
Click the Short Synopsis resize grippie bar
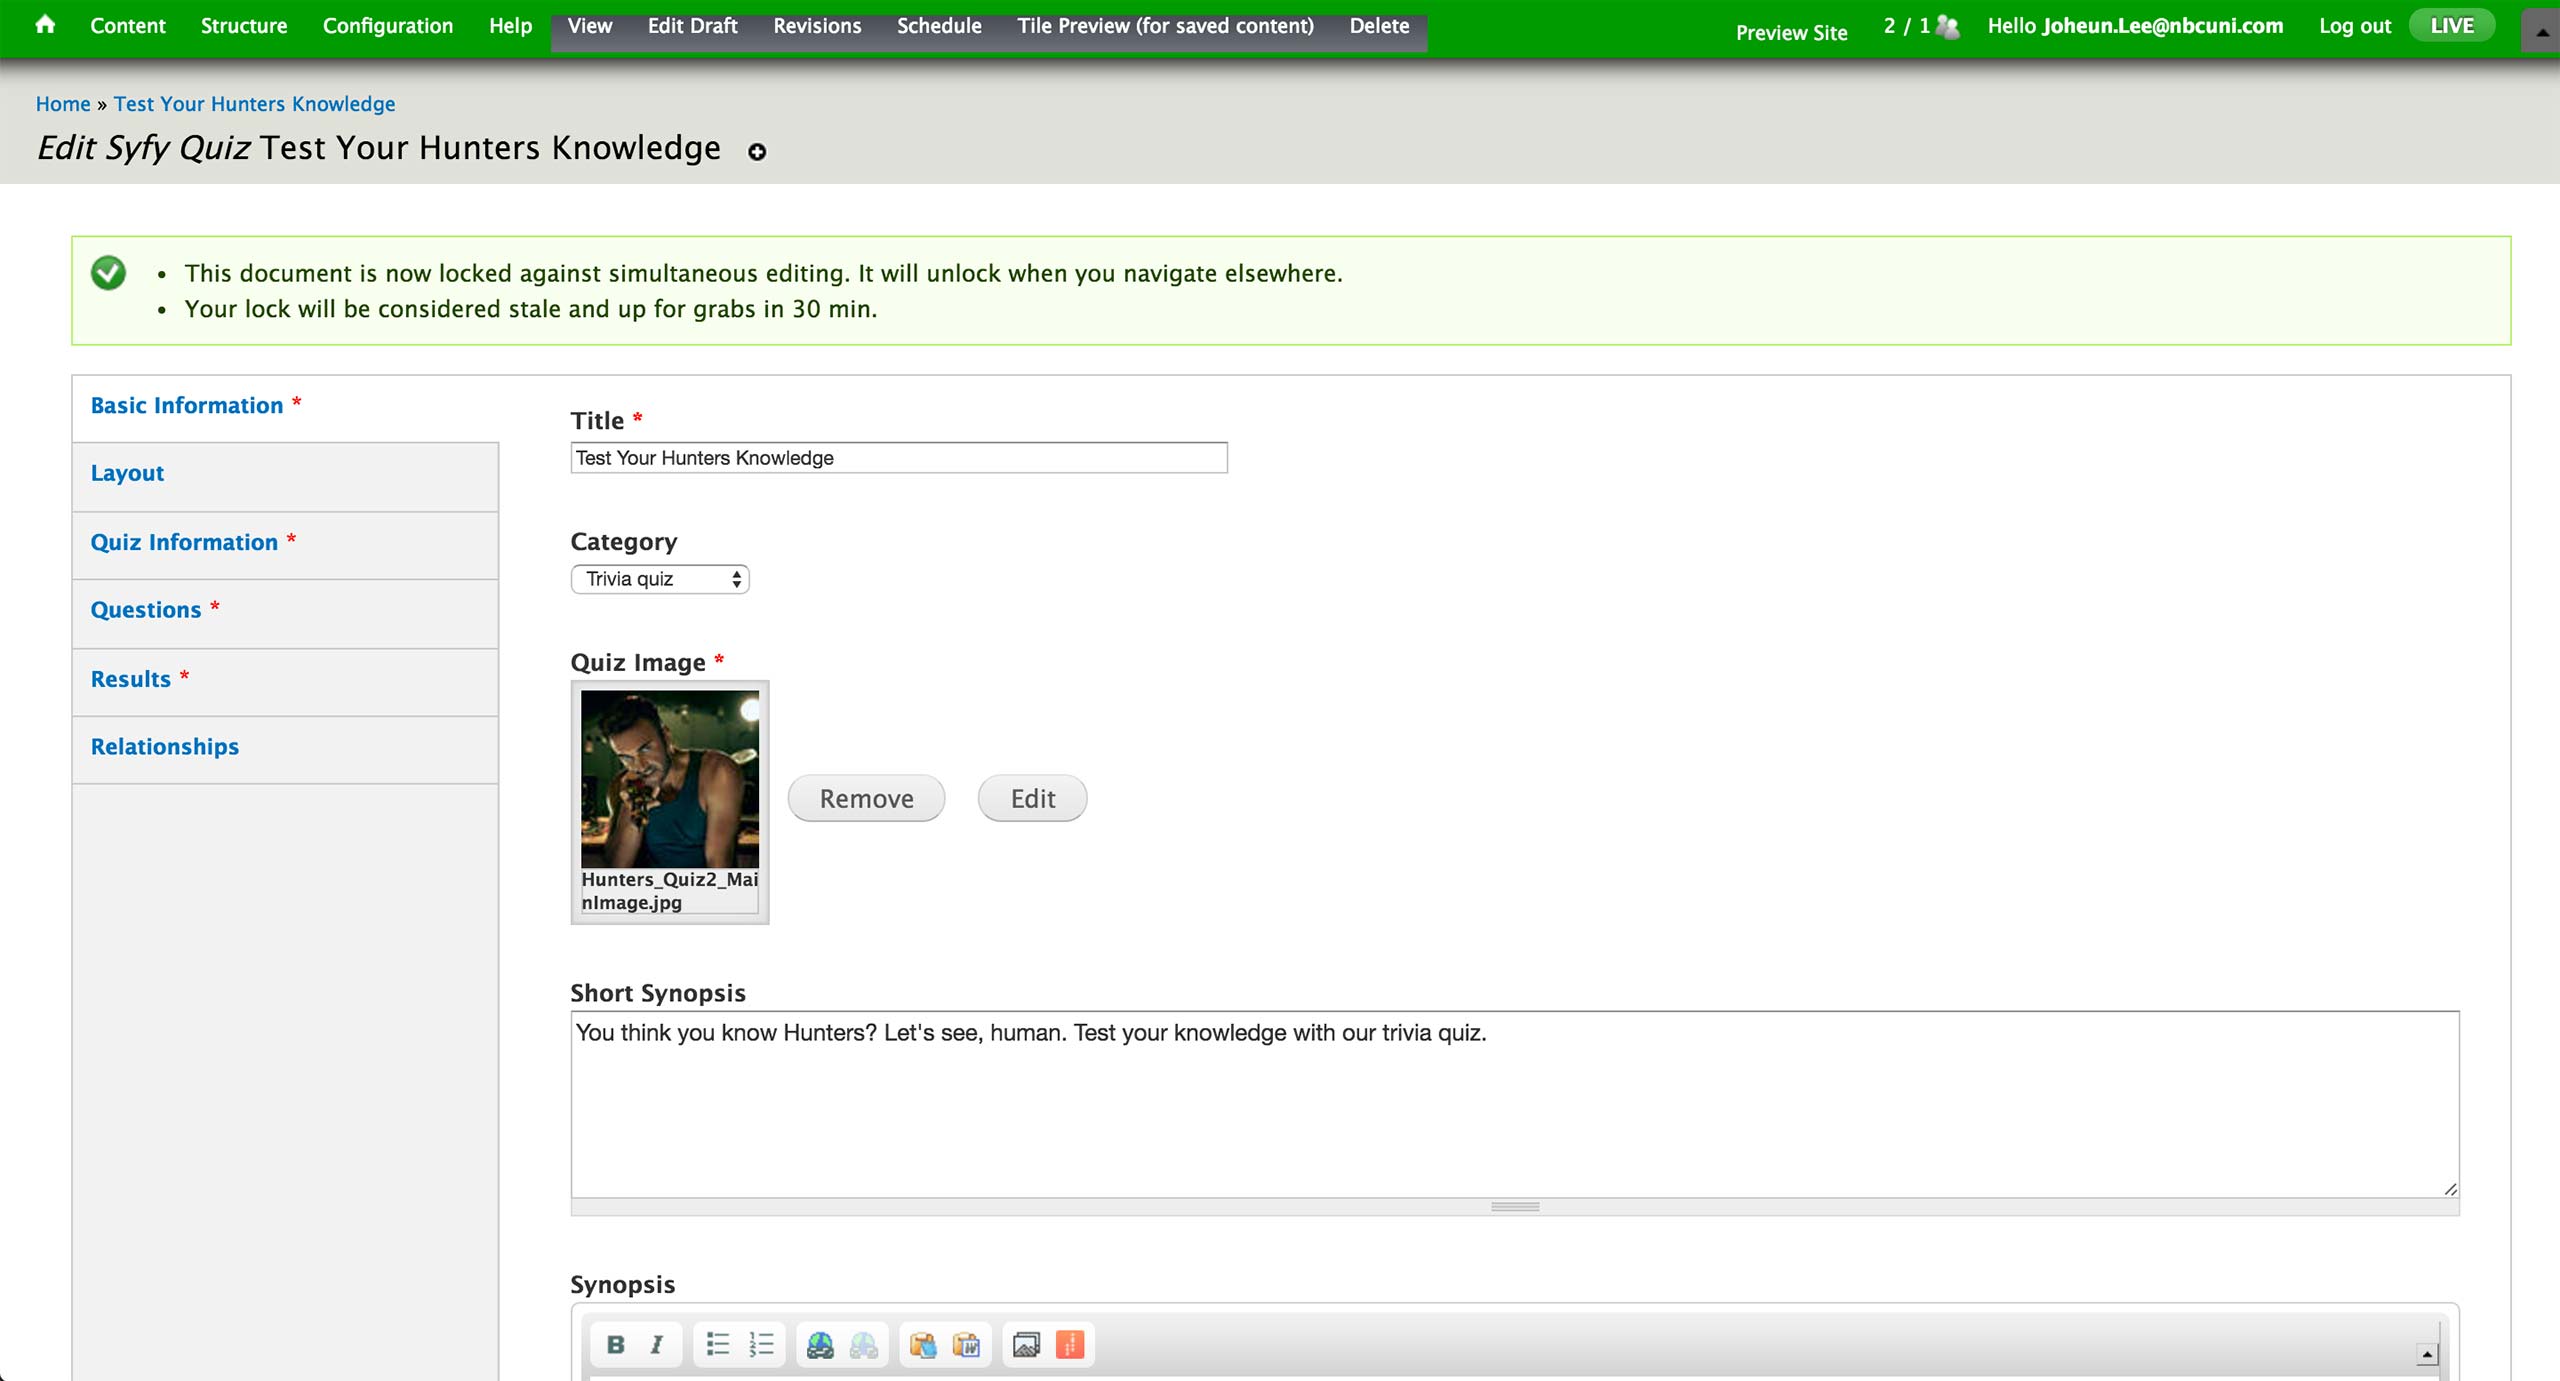[x=1514, y=1207]
